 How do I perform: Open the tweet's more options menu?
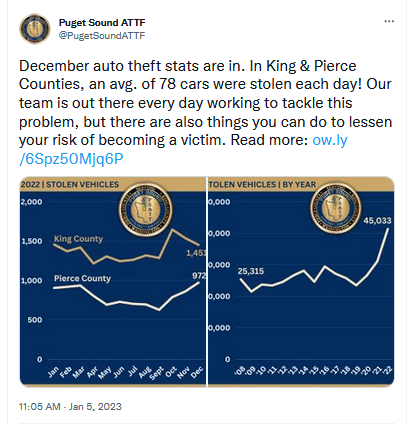389,21
